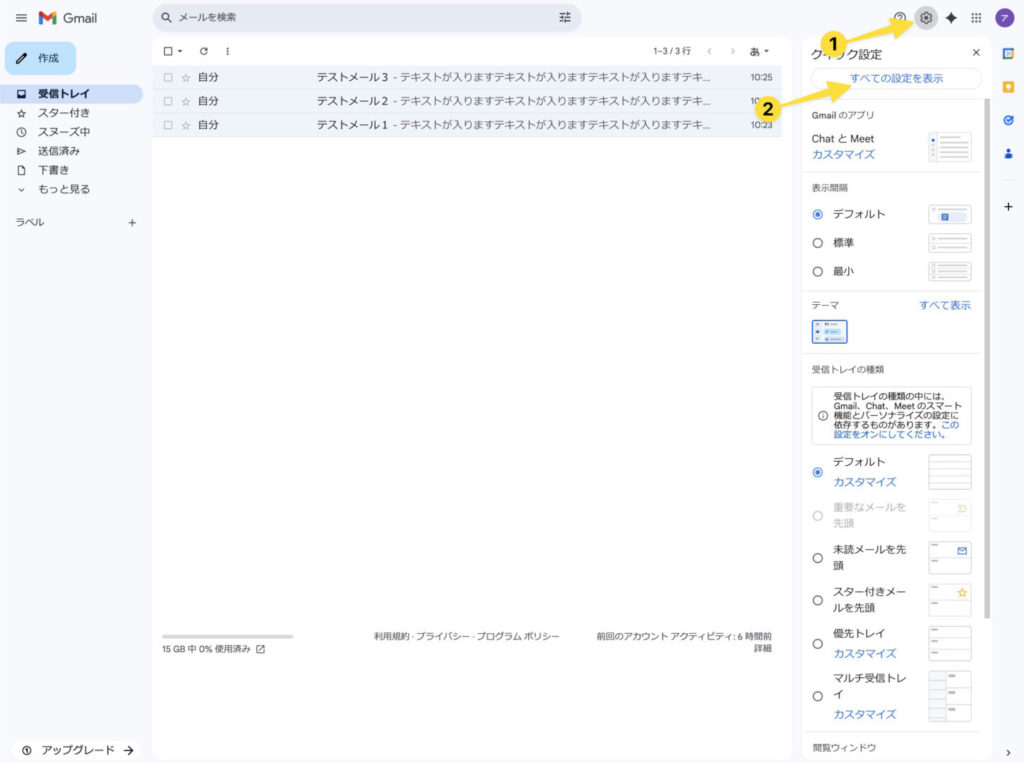Screen dimensions: 1024x763
Task: Star the テストメール3 message
Action: tap(185, 77)
